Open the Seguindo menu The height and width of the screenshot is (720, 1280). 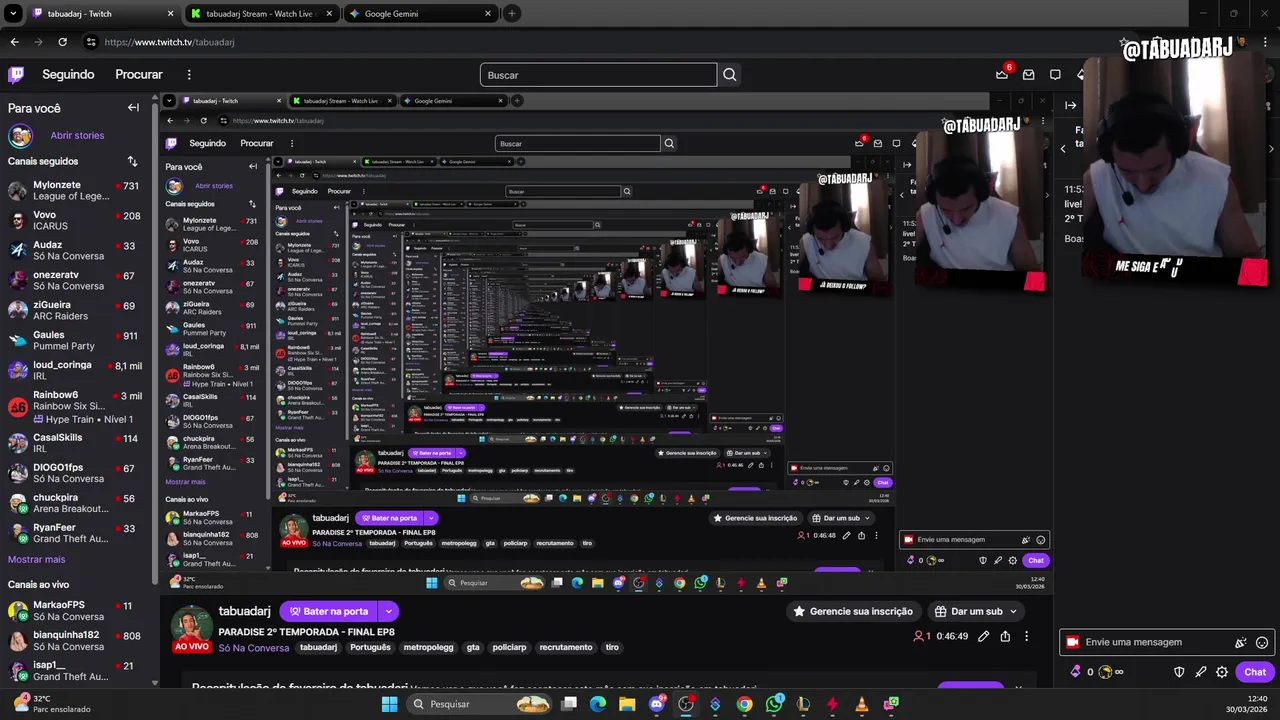pyautogui.click(x=68, y=74)
